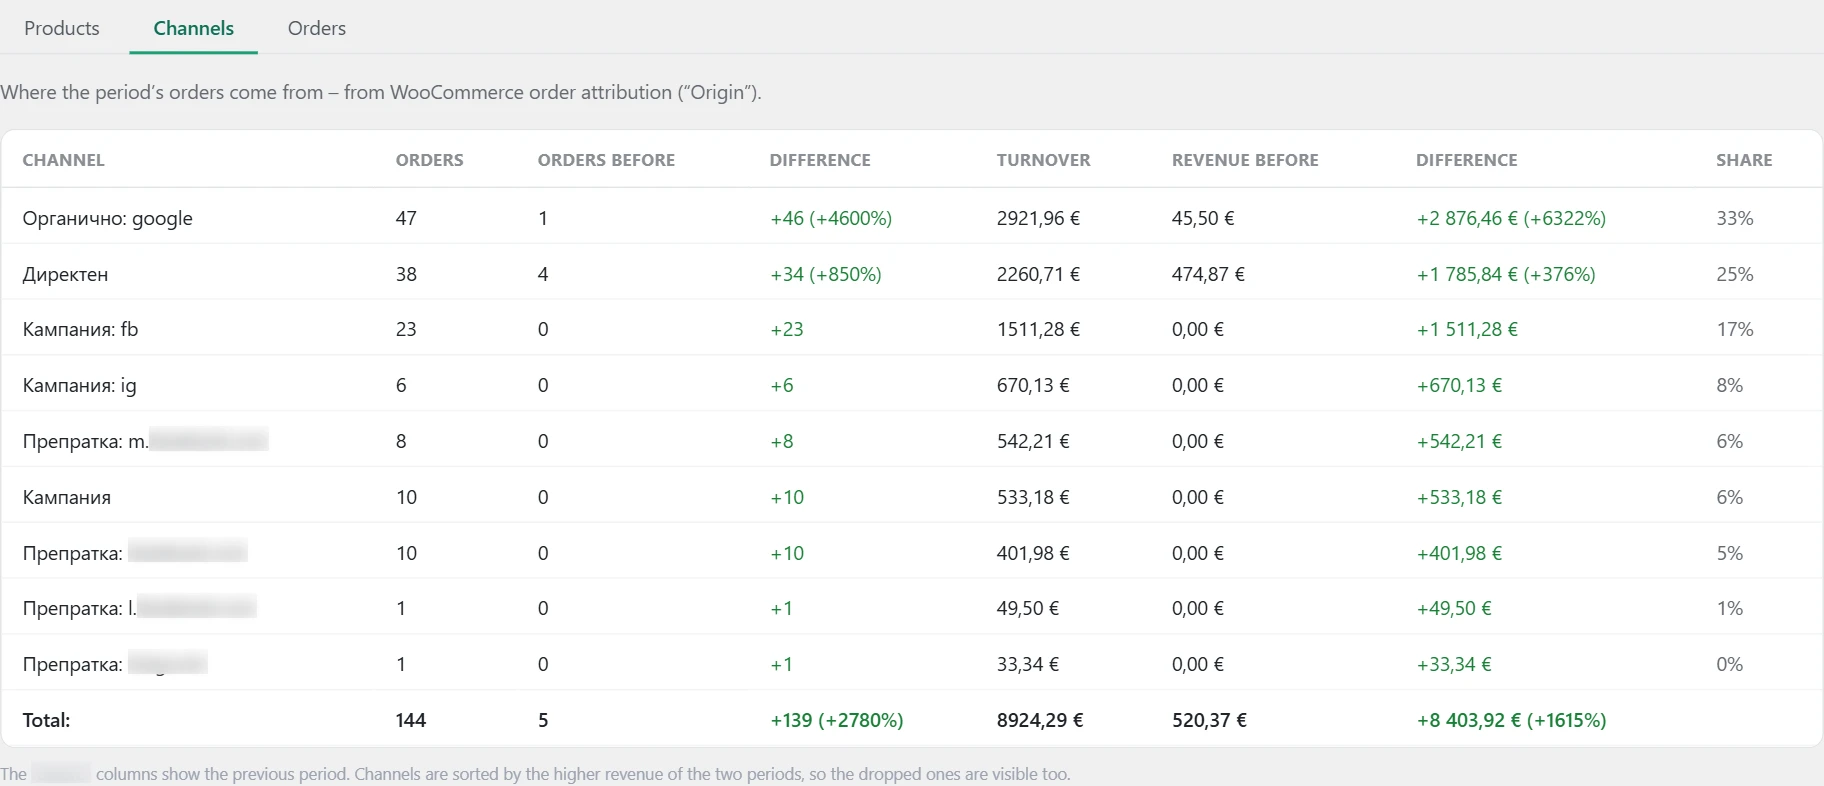Click the +139 (+2780%) total difference
The image size is (1824, 786).
click(837, 720)
